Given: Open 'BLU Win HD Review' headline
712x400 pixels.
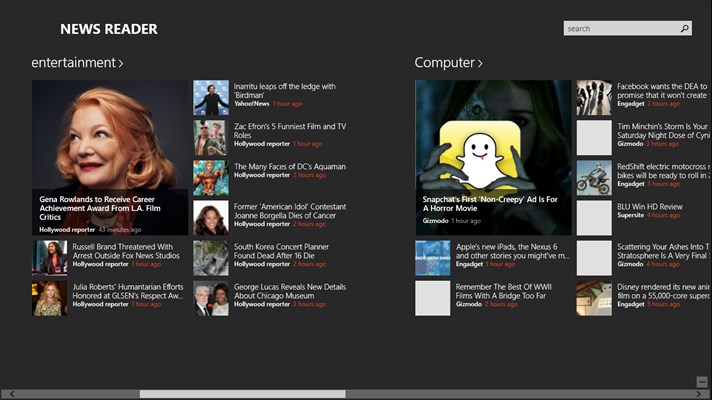Looking at the screenshot, I should (x=650, y=207).
